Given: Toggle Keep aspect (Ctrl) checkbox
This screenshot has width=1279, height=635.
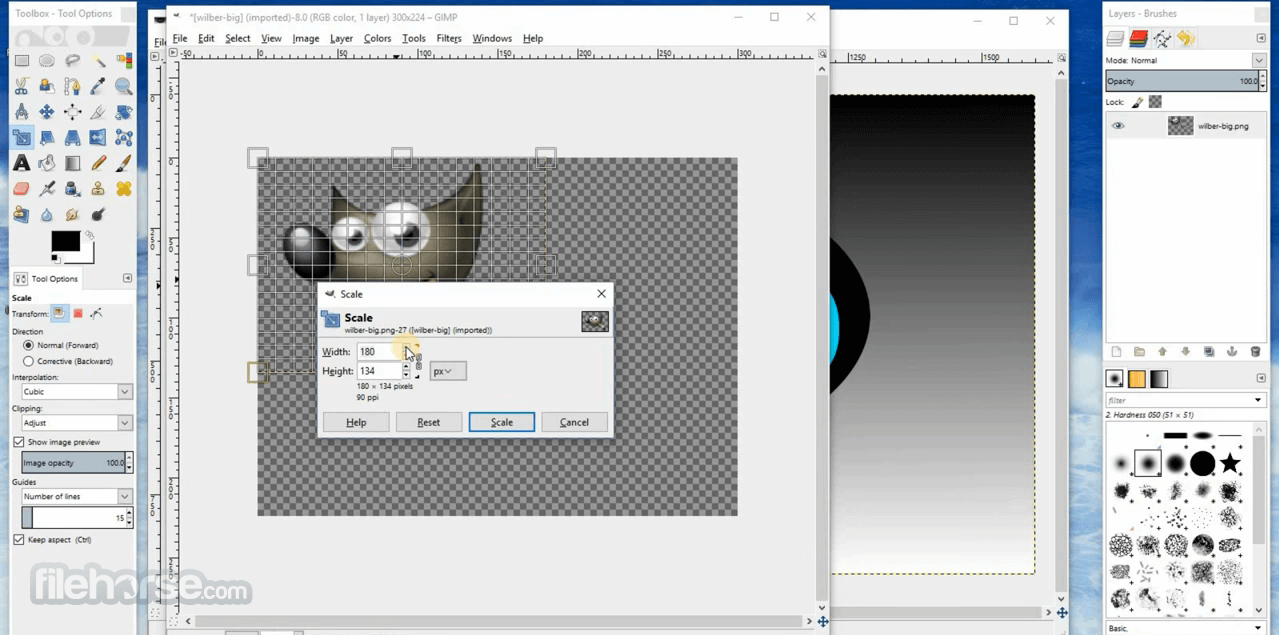Looking at the screenshot, I should coord(19,540).
